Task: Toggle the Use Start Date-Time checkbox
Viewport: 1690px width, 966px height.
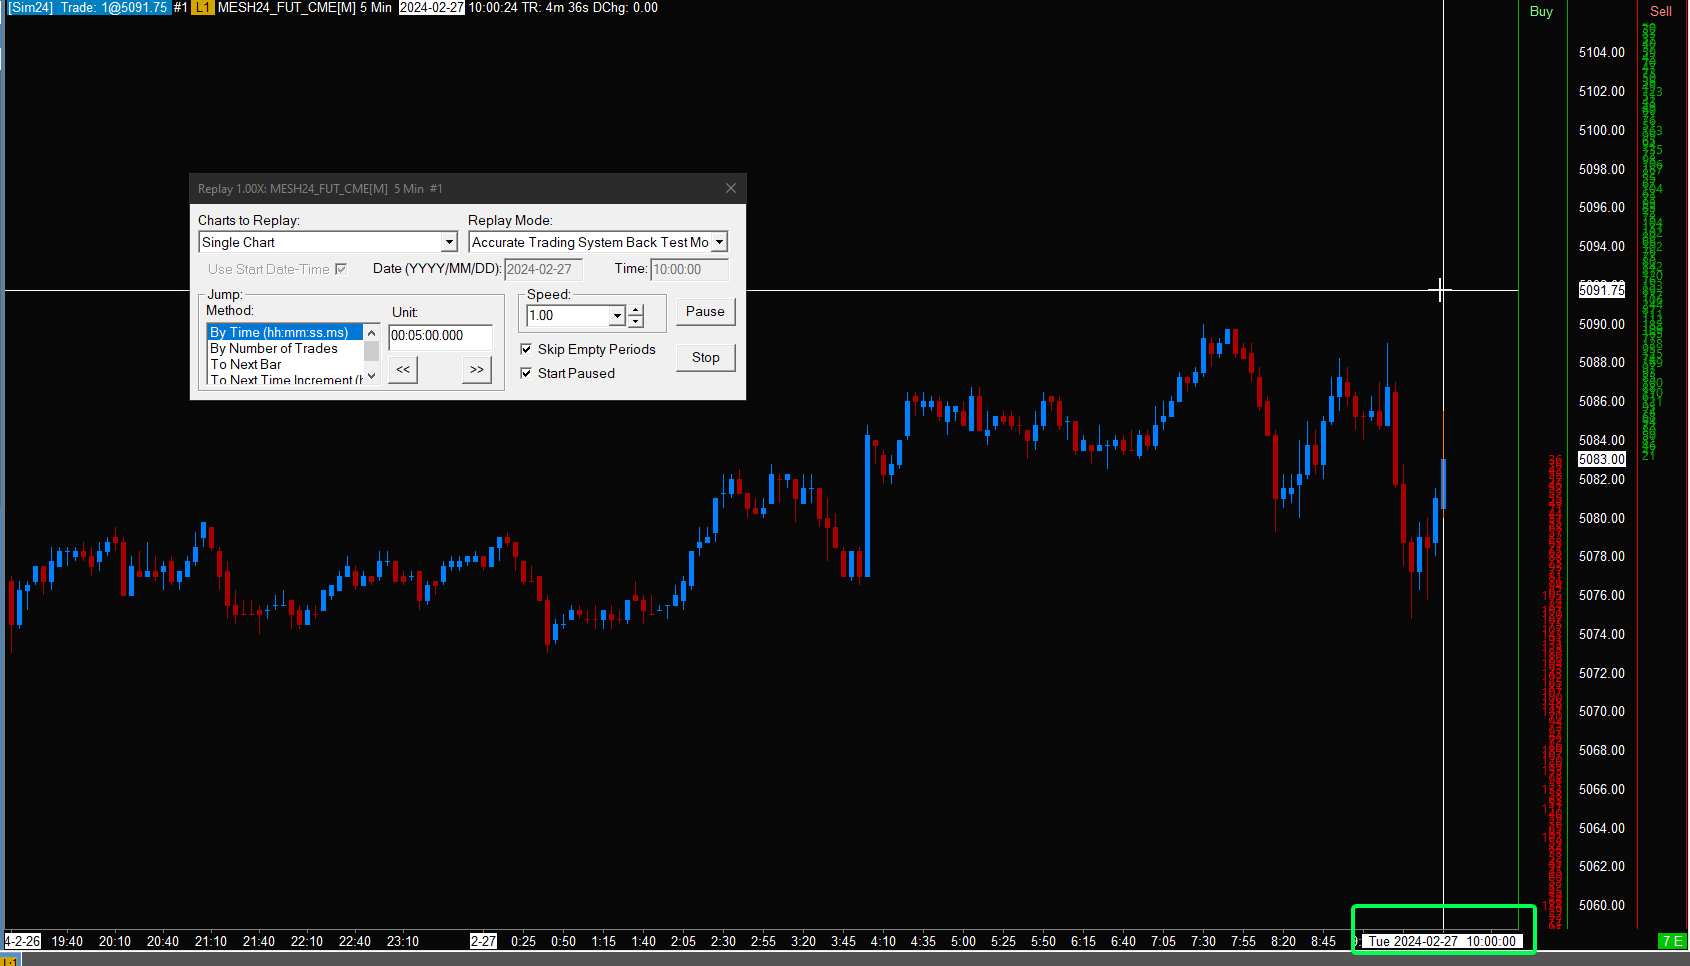Action: (341, 269)
